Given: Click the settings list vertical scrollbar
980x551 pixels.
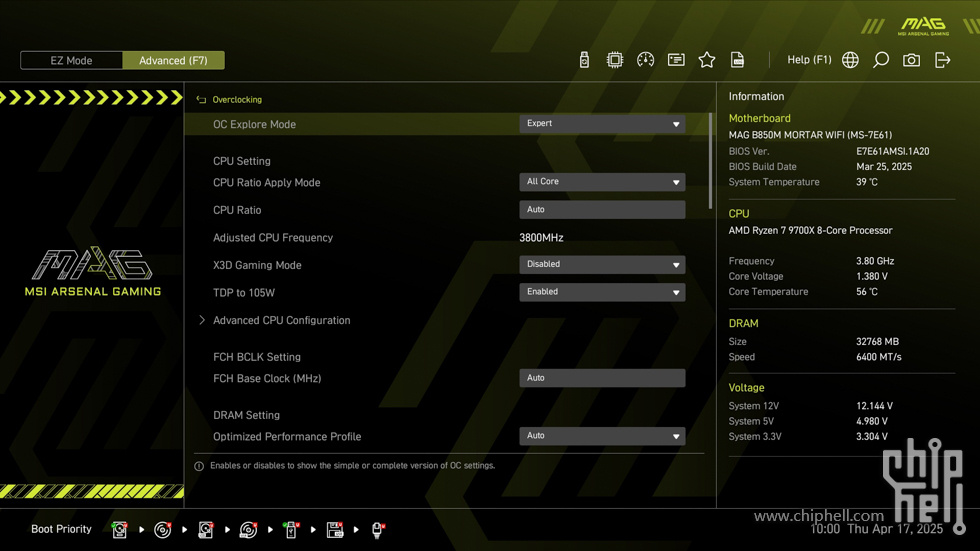Looking at the screenshot, I should coord(710,161).
